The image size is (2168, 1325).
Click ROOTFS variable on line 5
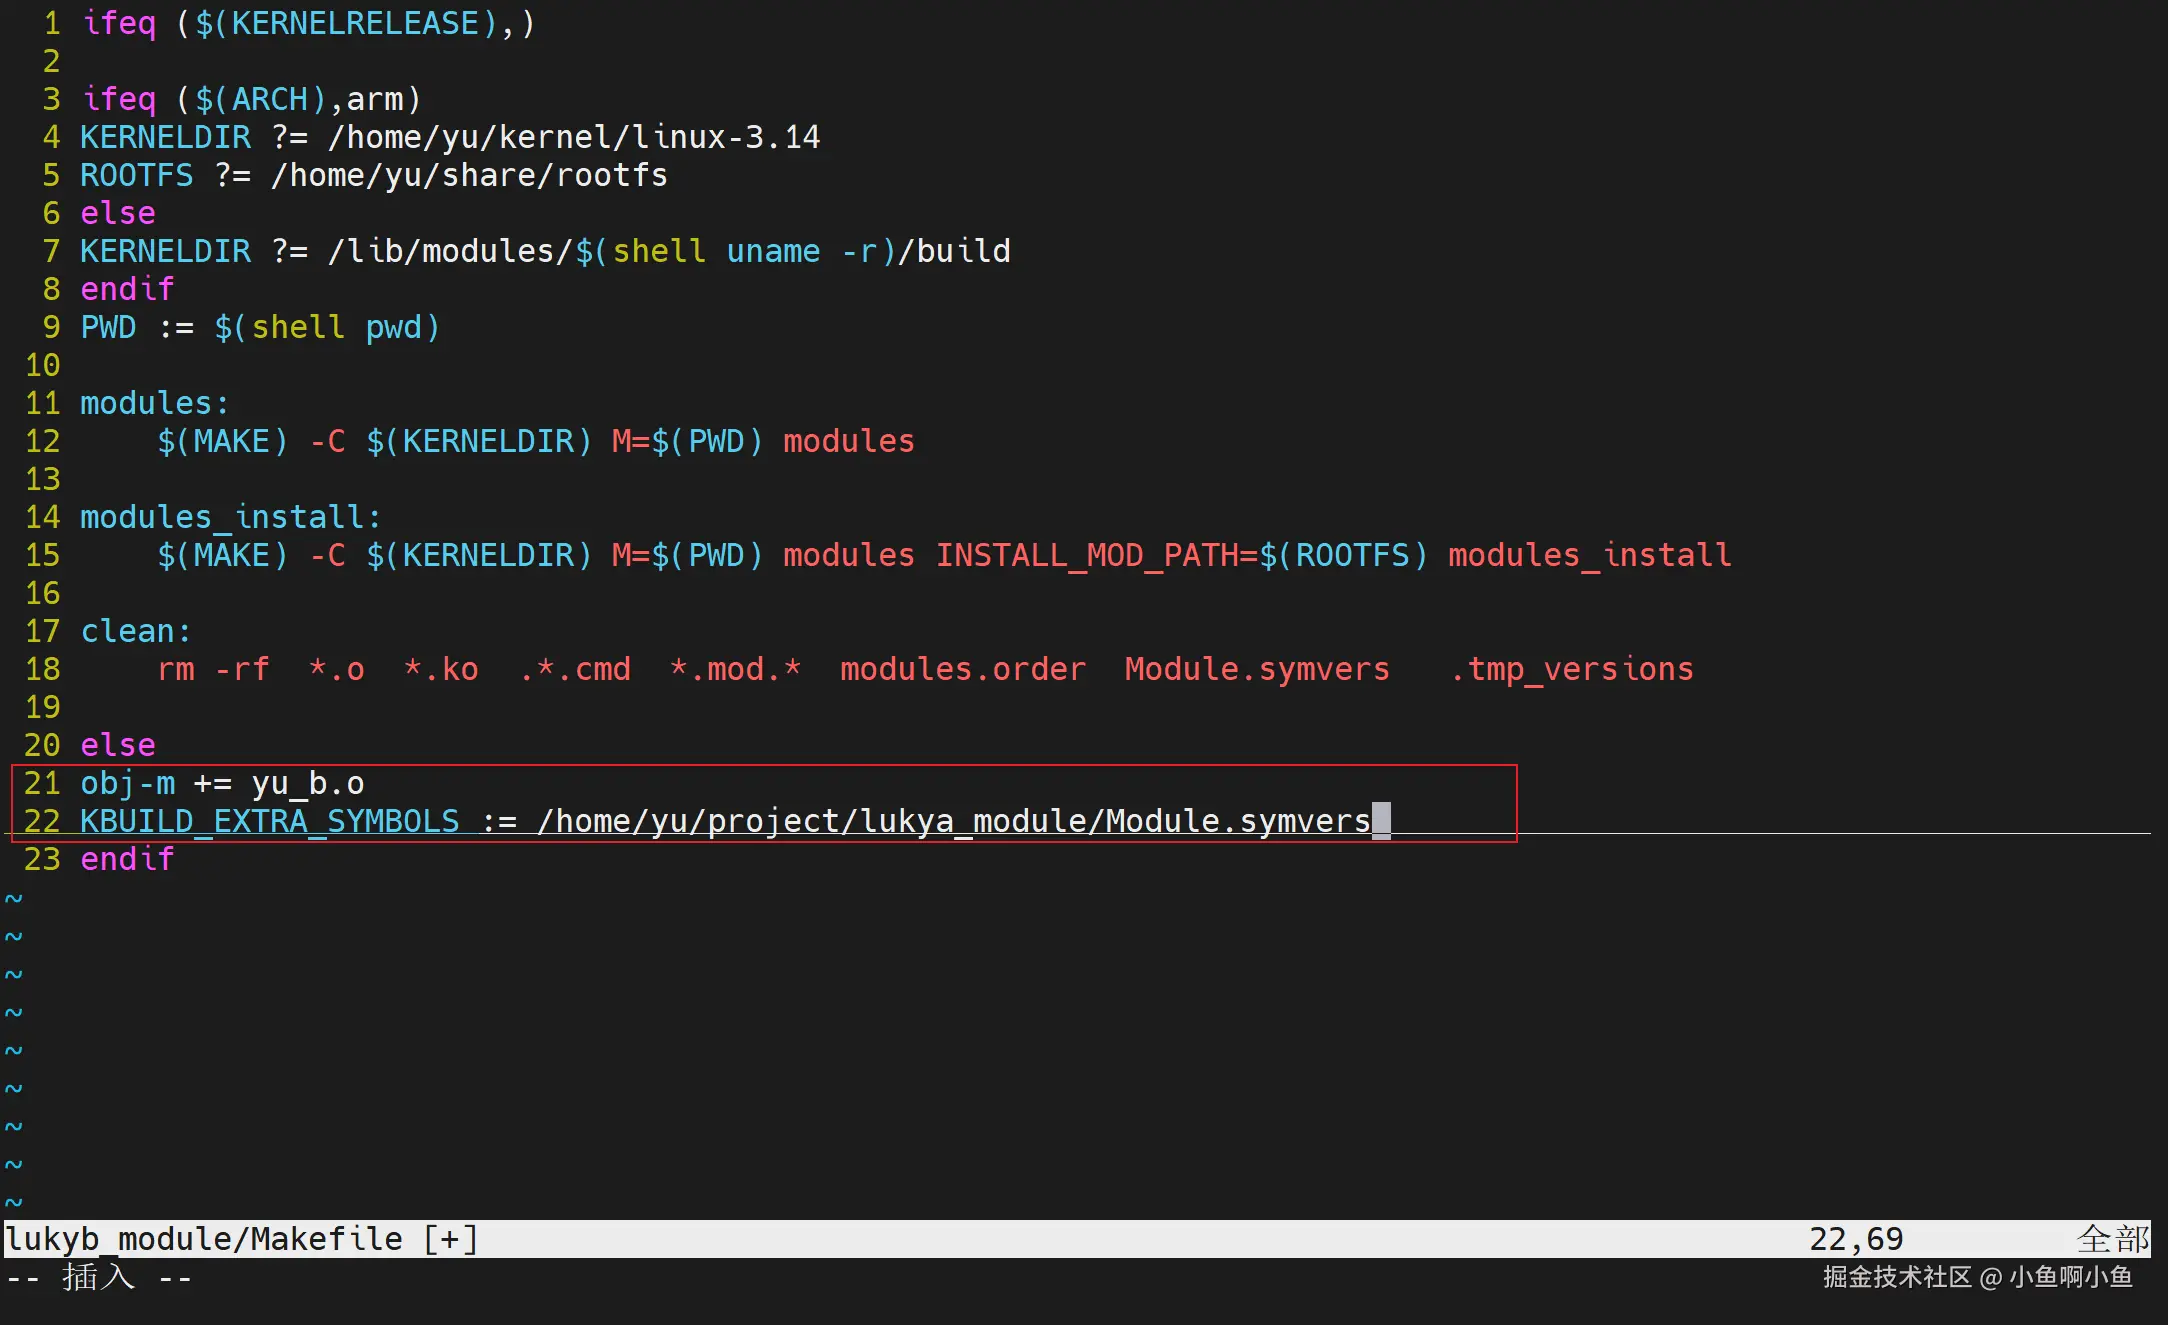(136, 175)
